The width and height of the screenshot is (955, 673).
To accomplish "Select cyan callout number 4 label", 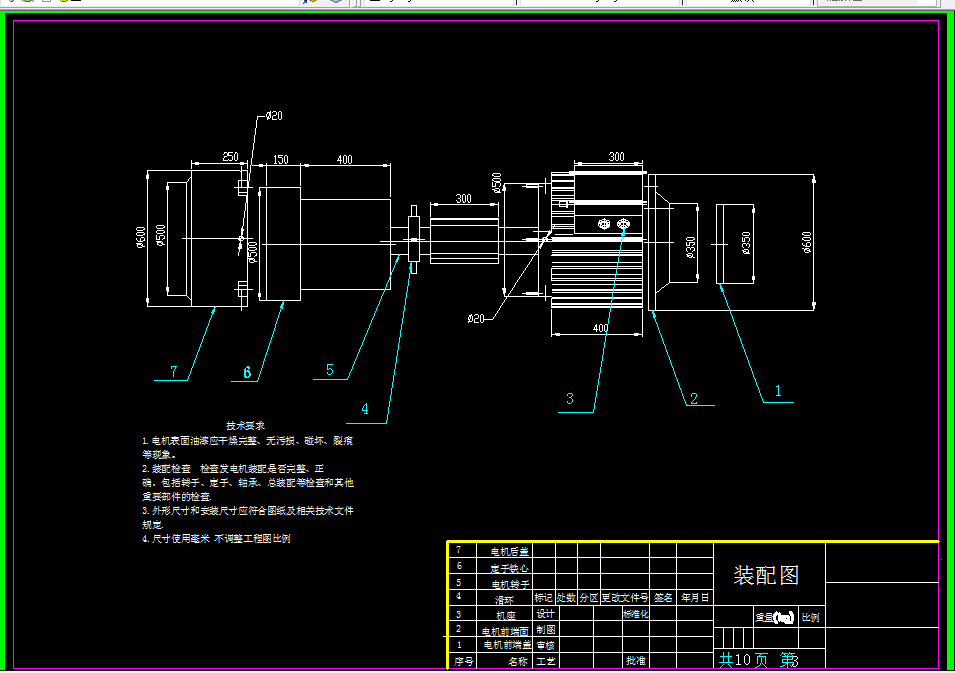I will coord(365,409).
